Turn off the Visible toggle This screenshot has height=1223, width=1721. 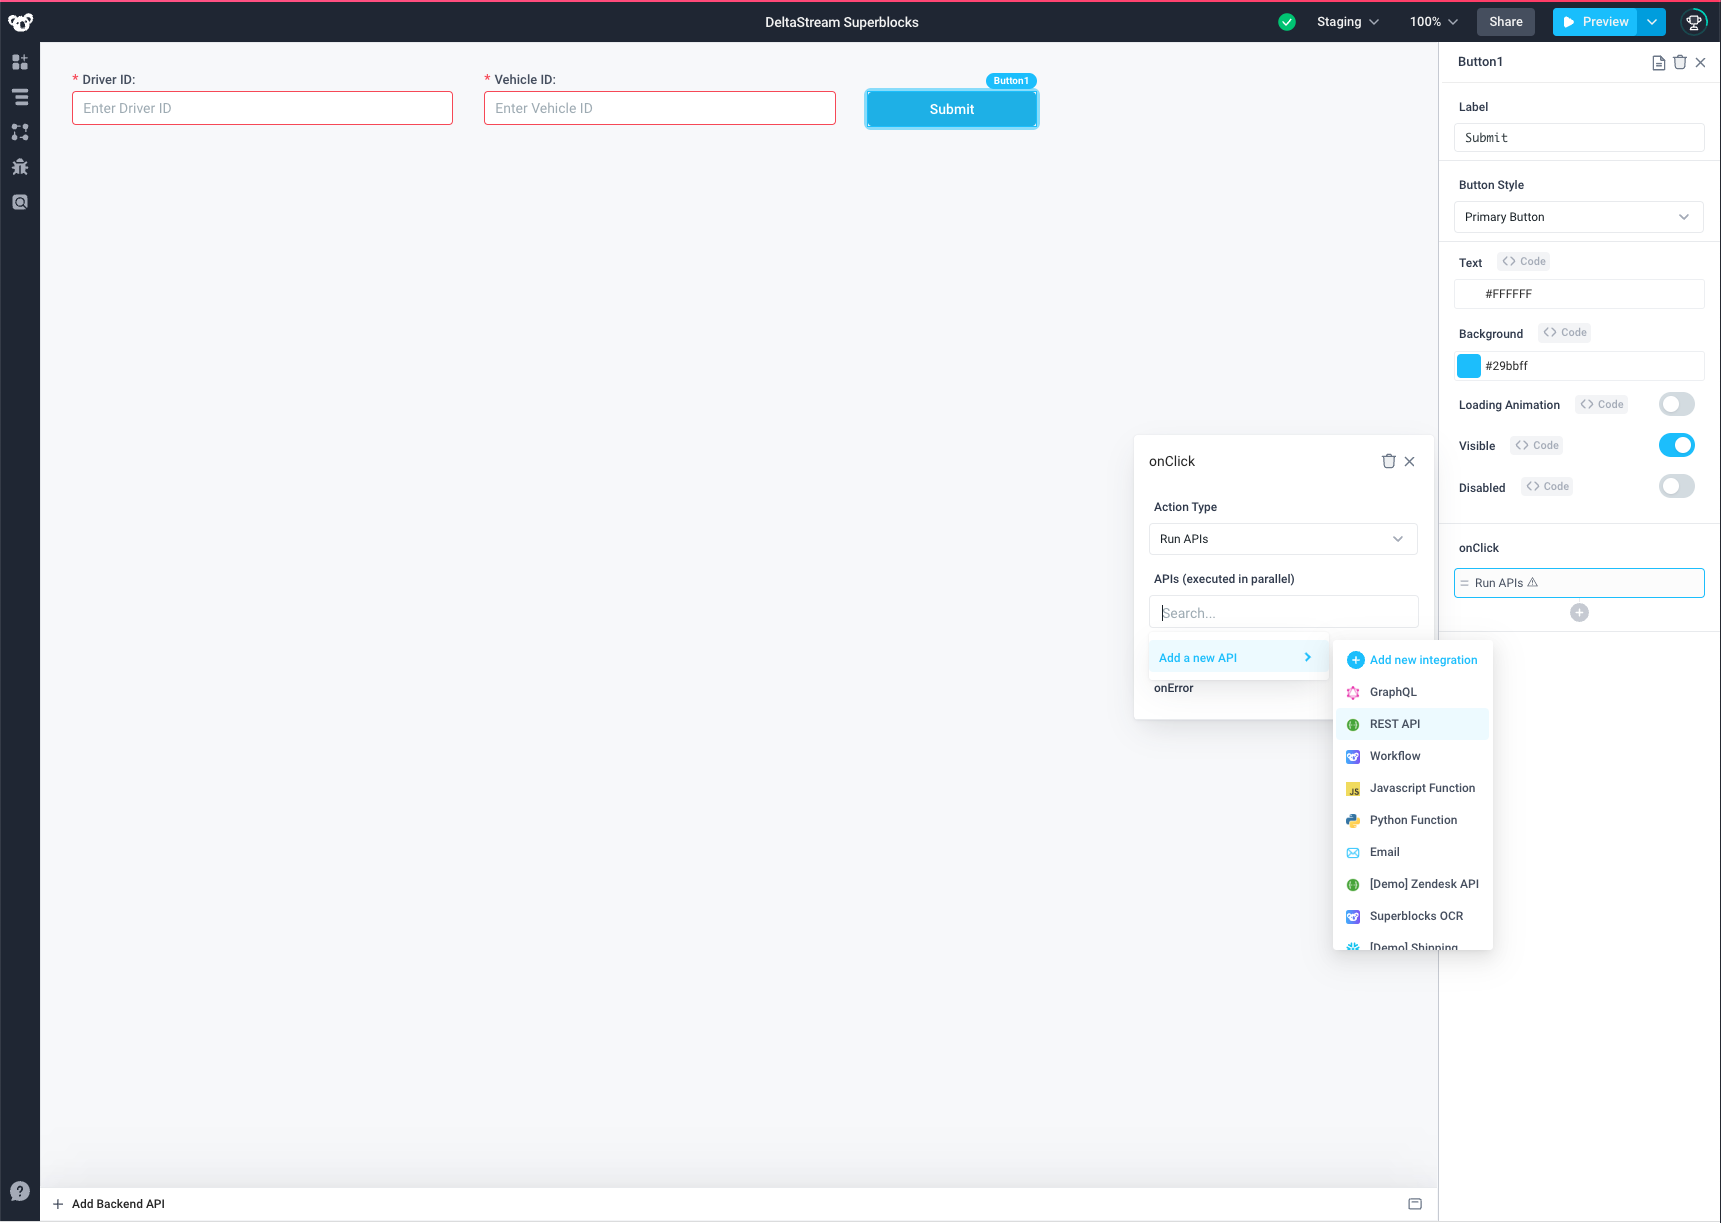click(1676, 445)
